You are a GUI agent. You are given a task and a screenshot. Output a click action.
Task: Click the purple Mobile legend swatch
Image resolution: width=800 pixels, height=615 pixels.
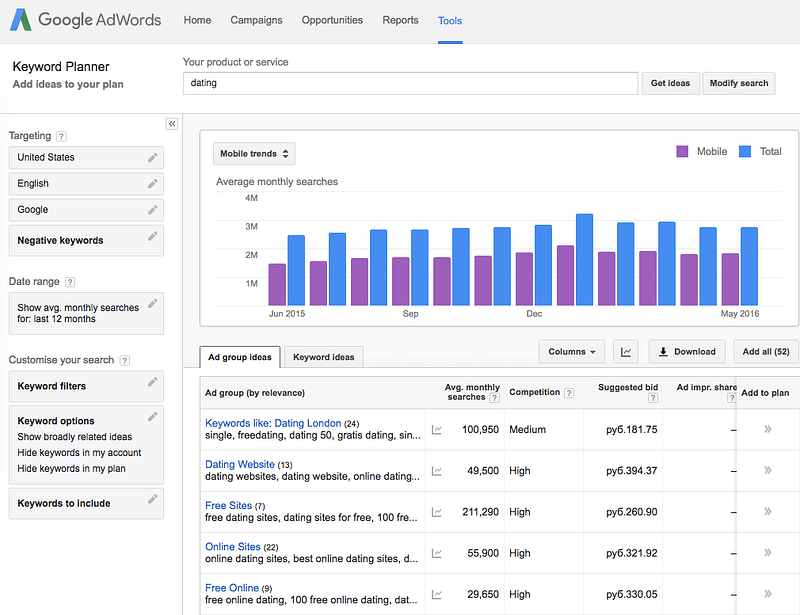tap(683, 152)
